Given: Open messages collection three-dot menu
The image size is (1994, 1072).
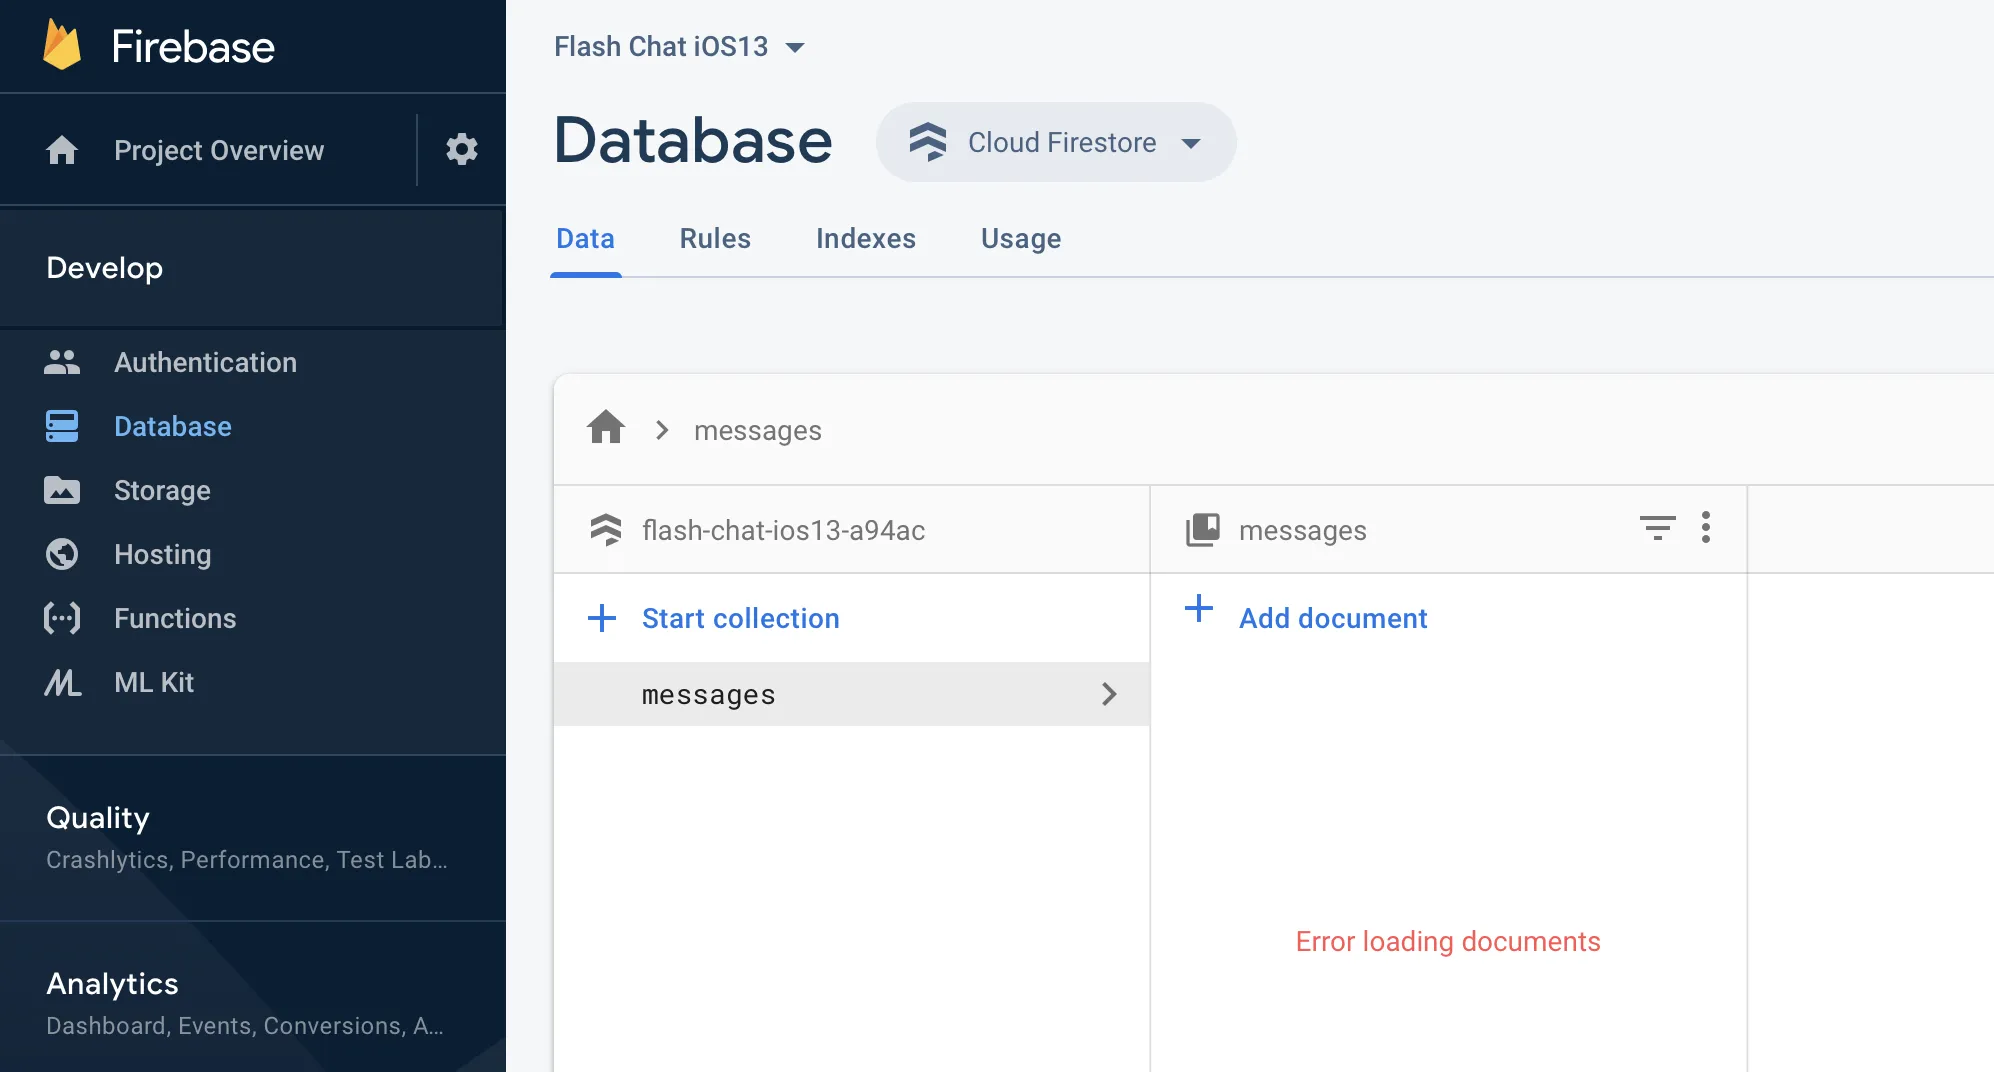Looking at the screenshot, I should tap(1706, 528).
